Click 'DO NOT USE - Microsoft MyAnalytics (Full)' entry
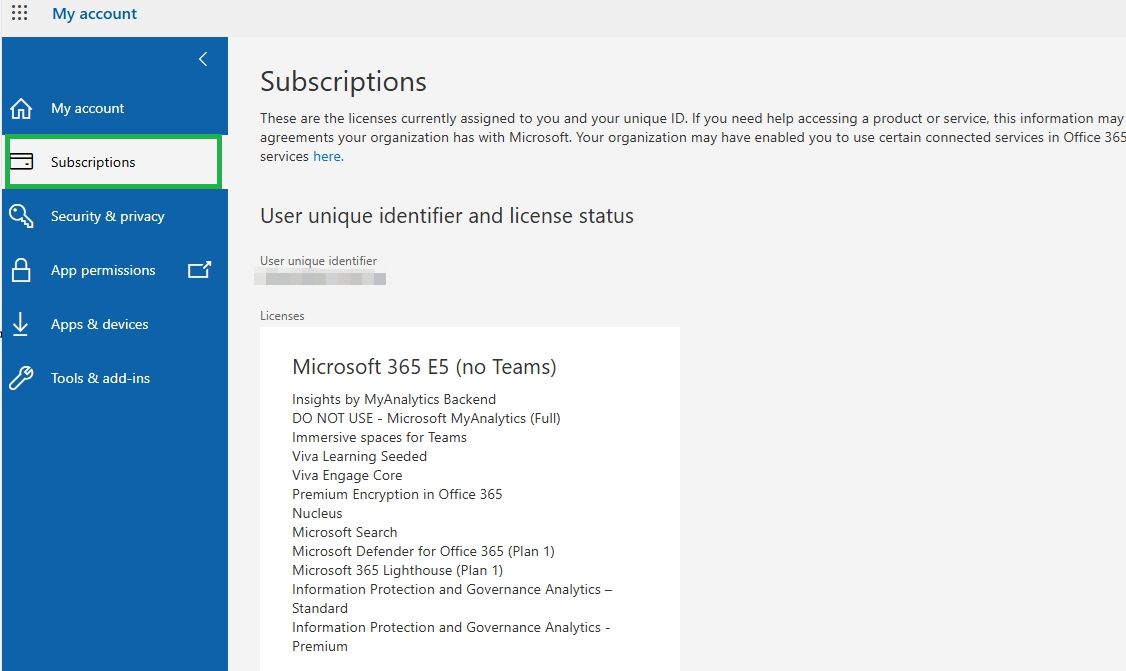The height and width of the screenshot is (671, 1126). click(x=426, y=418)
